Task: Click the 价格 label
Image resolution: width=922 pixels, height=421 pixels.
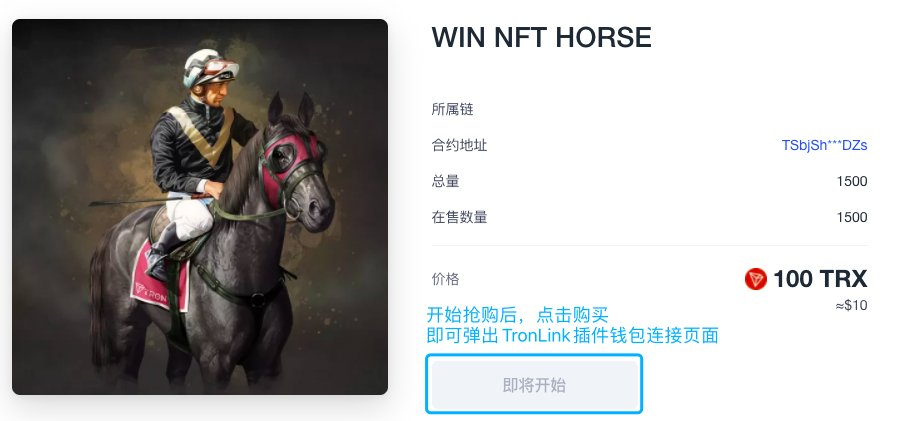Action: pyautogui.click(x=445, y=279)
